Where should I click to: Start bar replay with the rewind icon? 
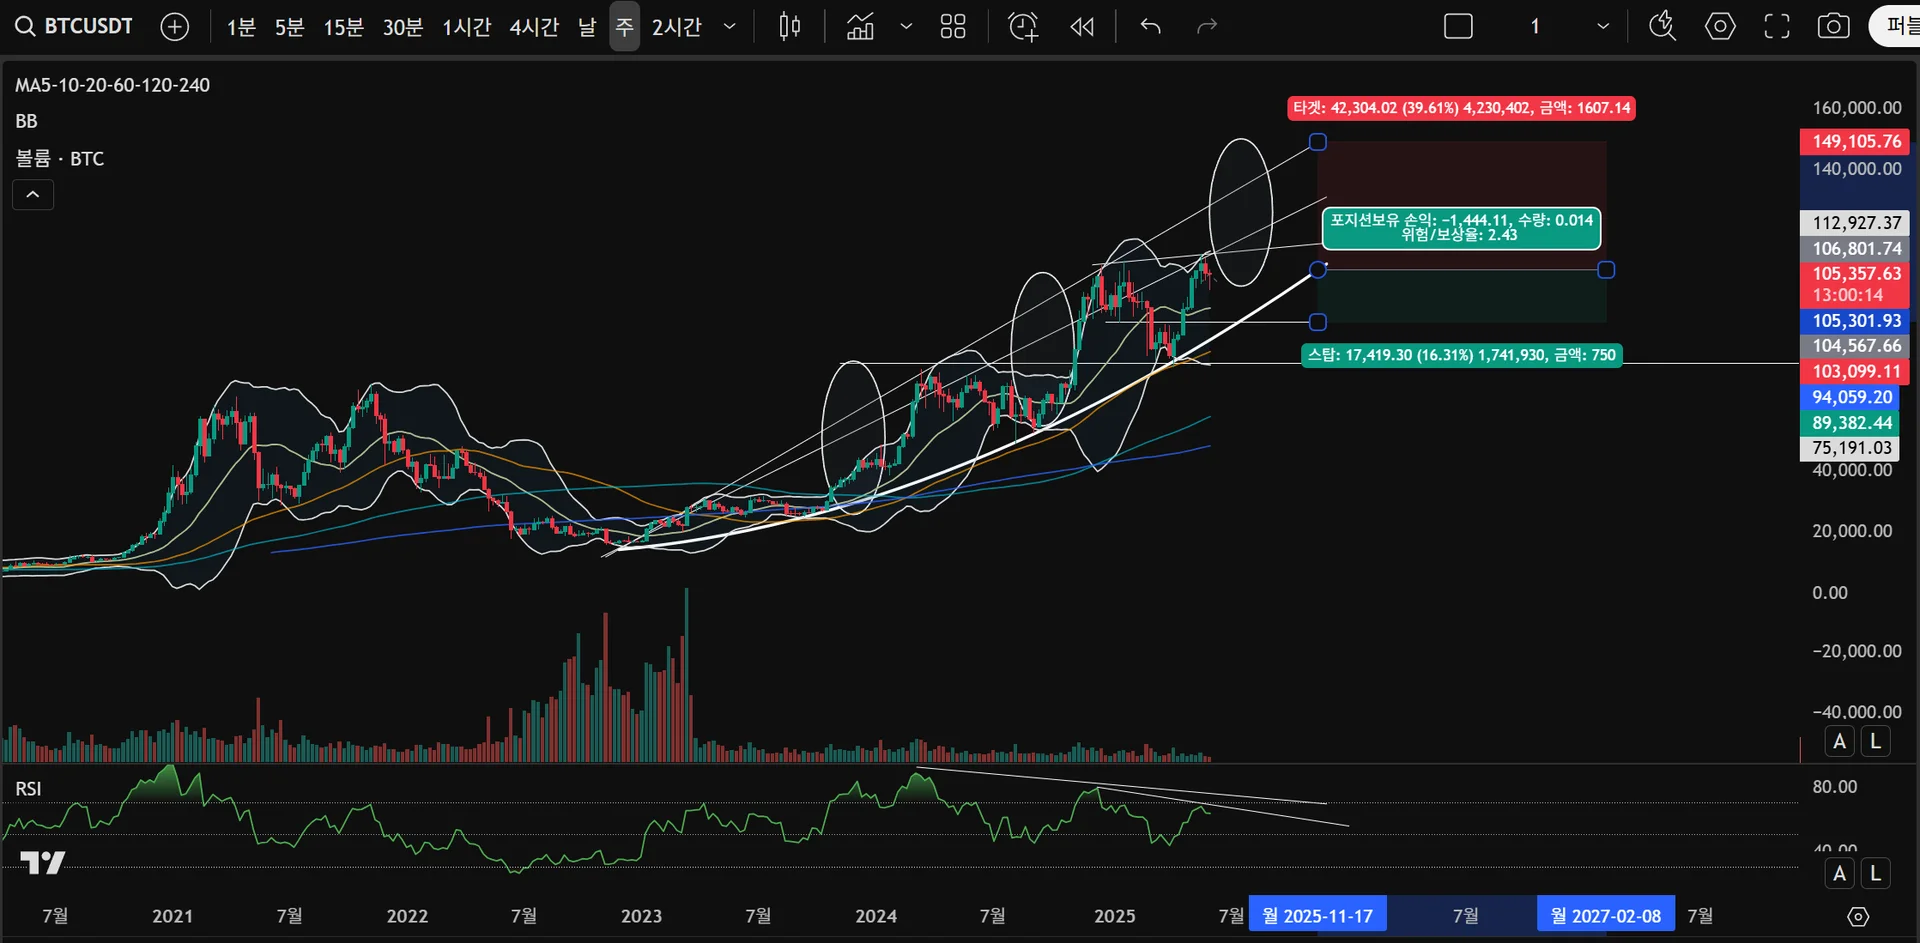click(1082, 27)
